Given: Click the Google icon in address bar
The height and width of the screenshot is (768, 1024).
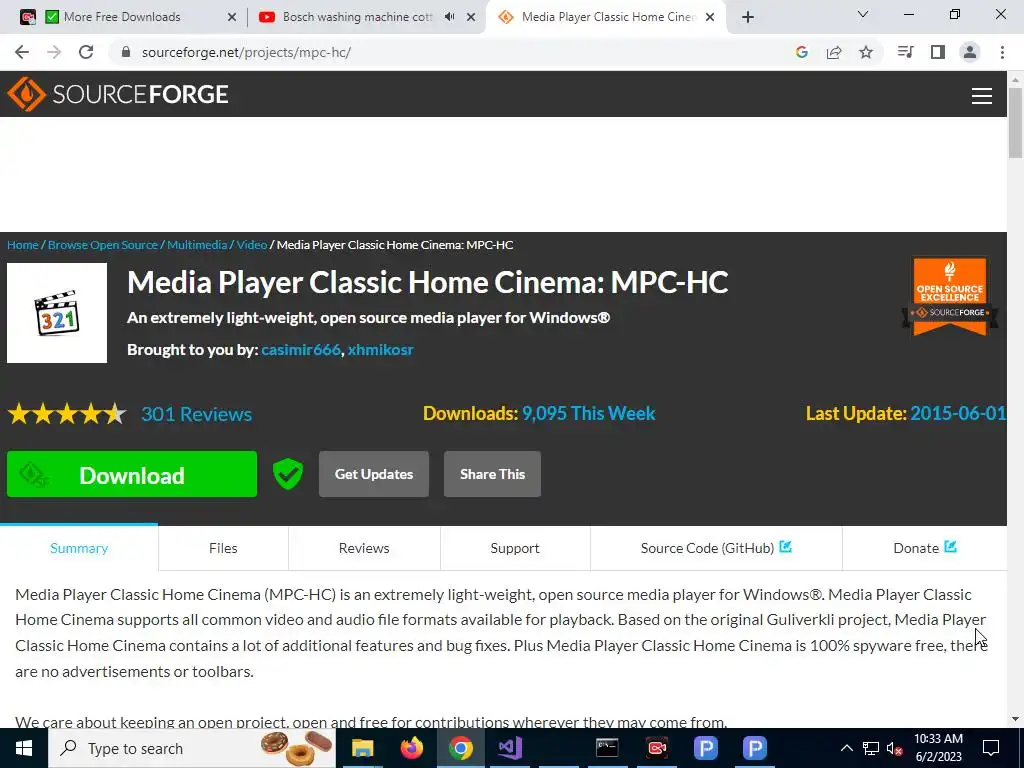Looking at the screenshot, I should 802,52.
